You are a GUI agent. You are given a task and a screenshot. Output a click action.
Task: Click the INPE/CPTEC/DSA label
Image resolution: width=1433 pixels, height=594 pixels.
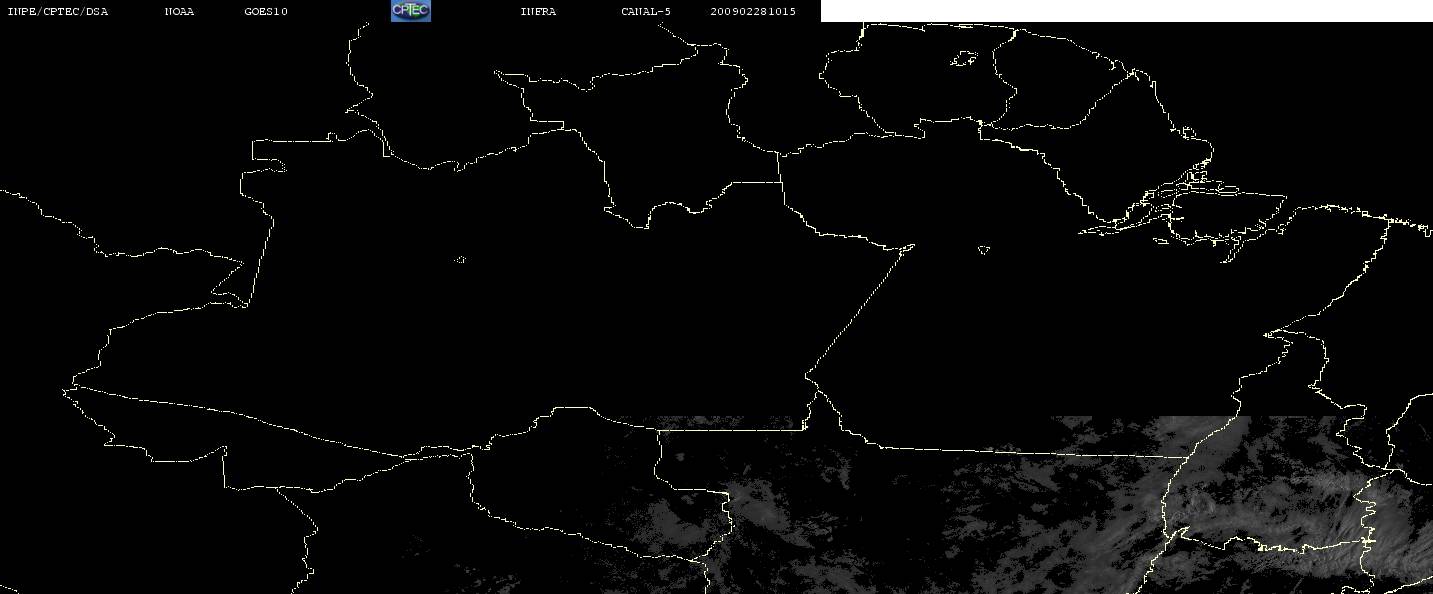[x=57, y=12]
